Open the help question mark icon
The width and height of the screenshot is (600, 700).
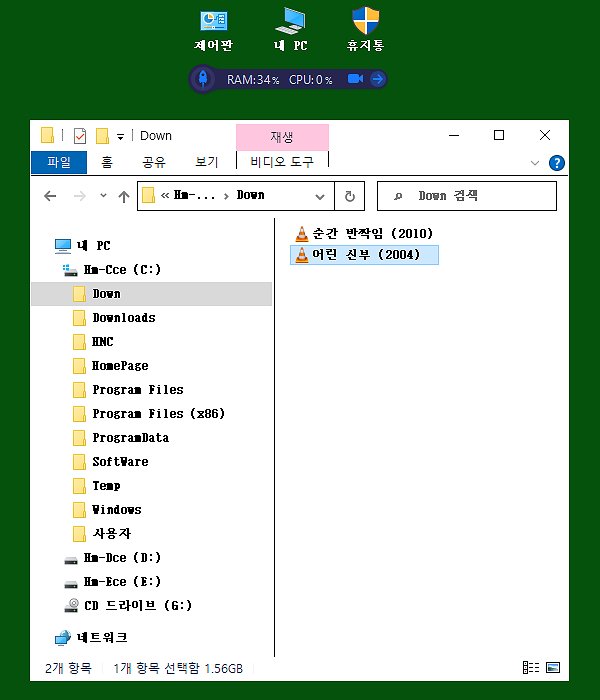pos(556,163)
